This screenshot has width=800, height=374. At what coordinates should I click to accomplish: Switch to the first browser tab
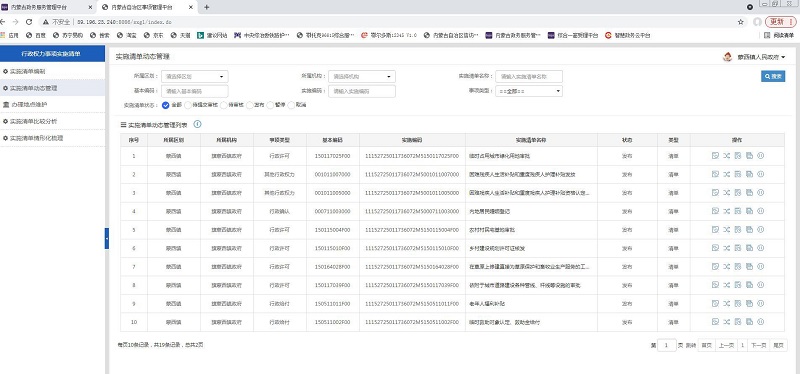[x=47, y=7]
